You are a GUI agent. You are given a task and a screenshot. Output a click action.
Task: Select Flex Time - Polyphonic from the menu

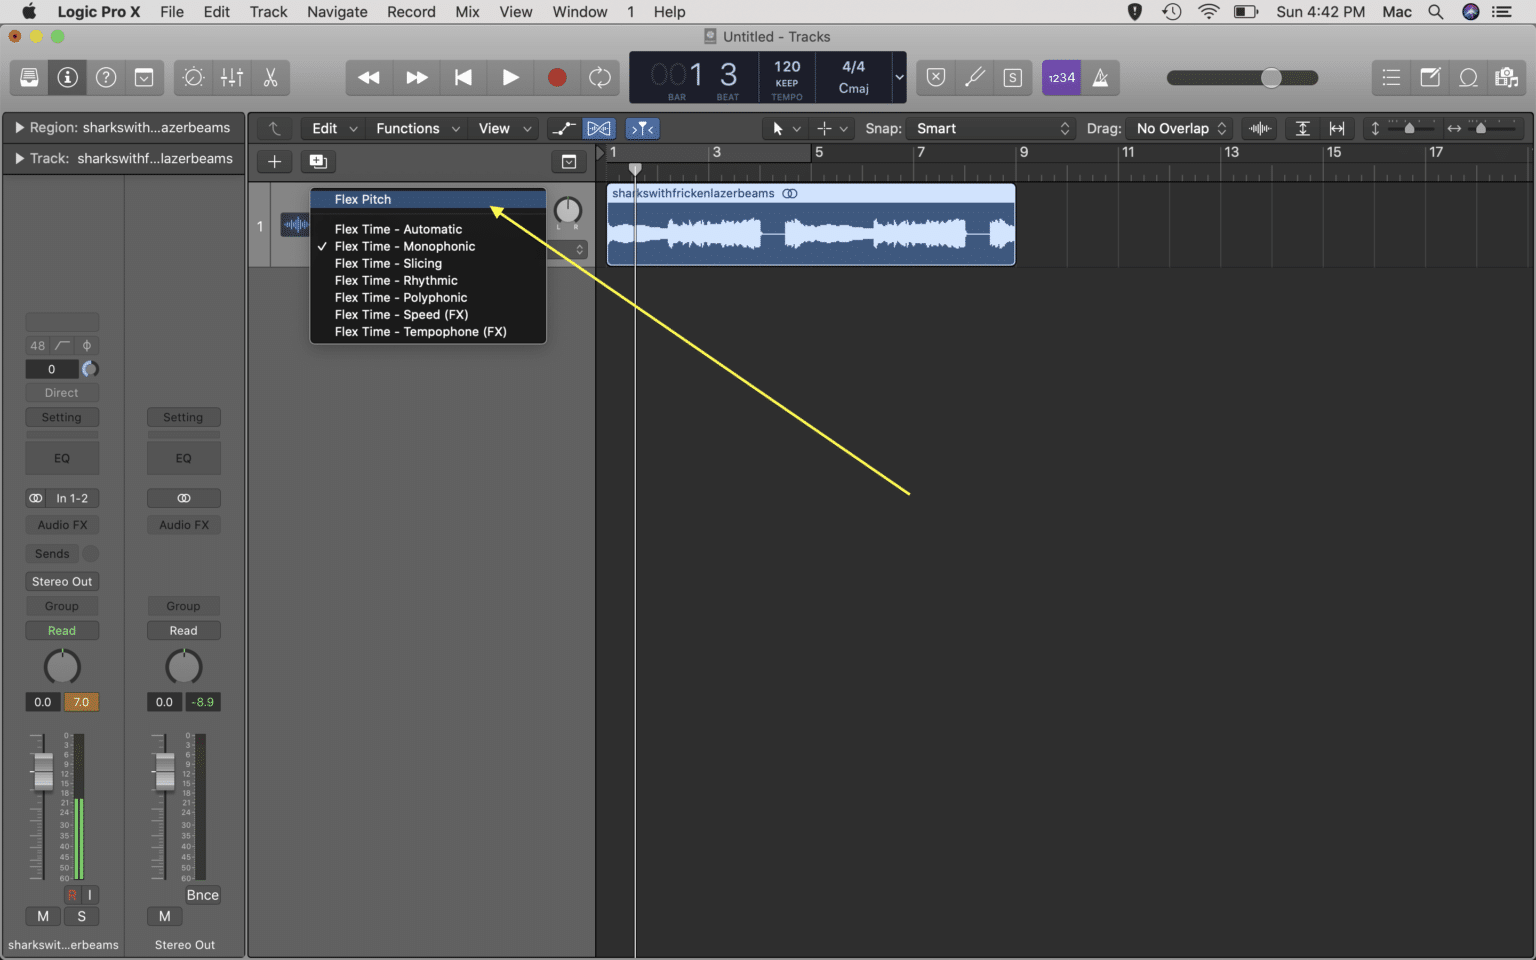400,297
